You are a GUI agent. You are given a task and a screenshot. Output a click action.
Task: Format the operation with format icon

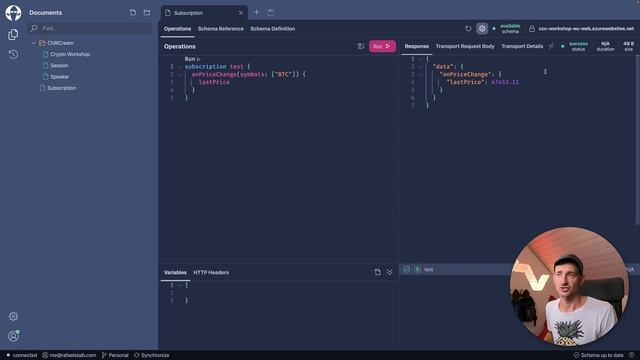click(361, 47)
